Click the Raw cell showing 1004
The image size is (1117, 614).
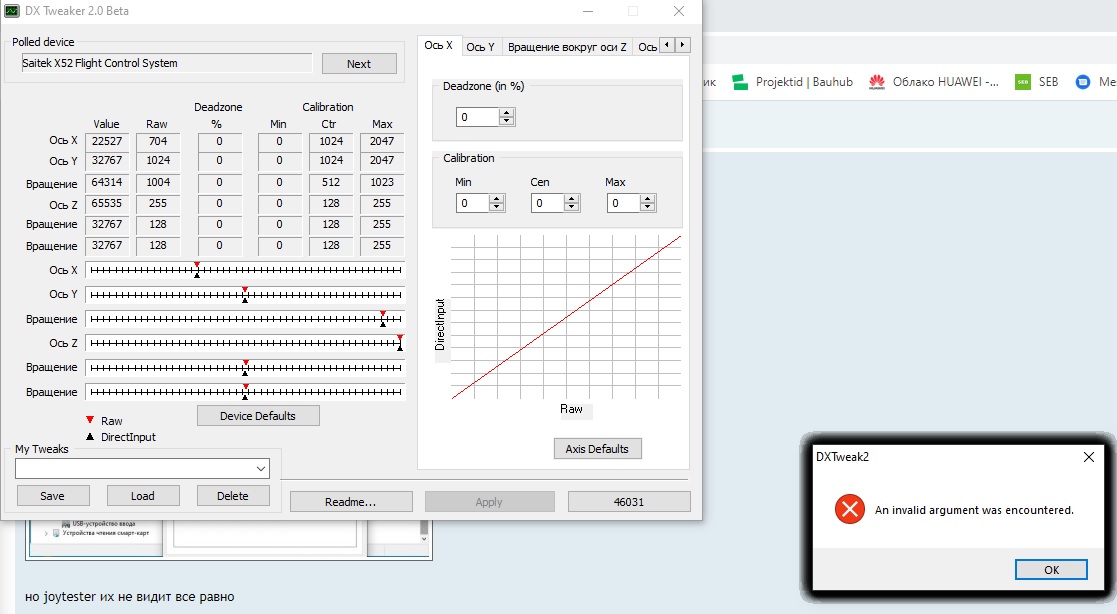click(x=158, y=182)
